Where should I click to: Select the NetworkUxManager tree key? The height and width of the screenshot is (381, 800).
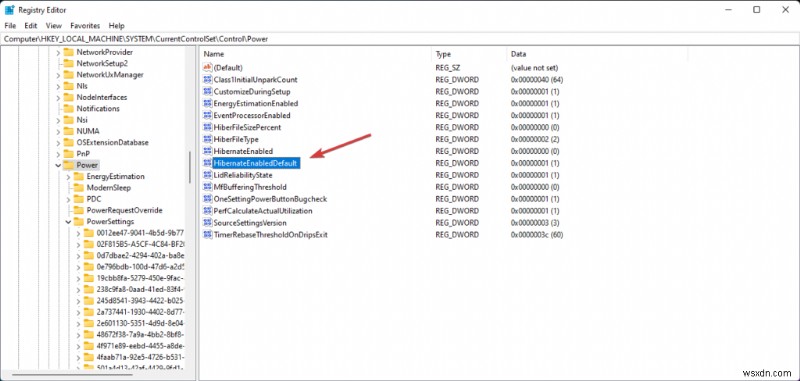coord(110,75)
